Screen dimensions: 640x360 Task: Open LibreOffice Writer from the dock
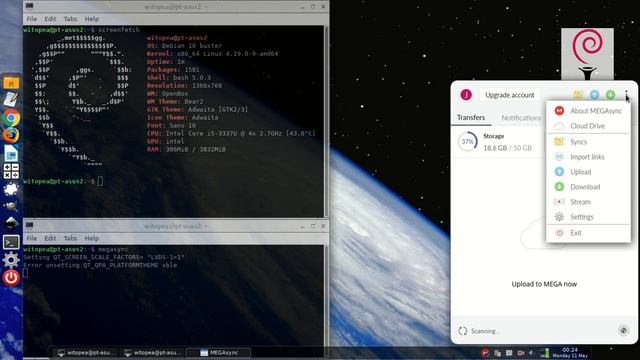coord(11,154)
